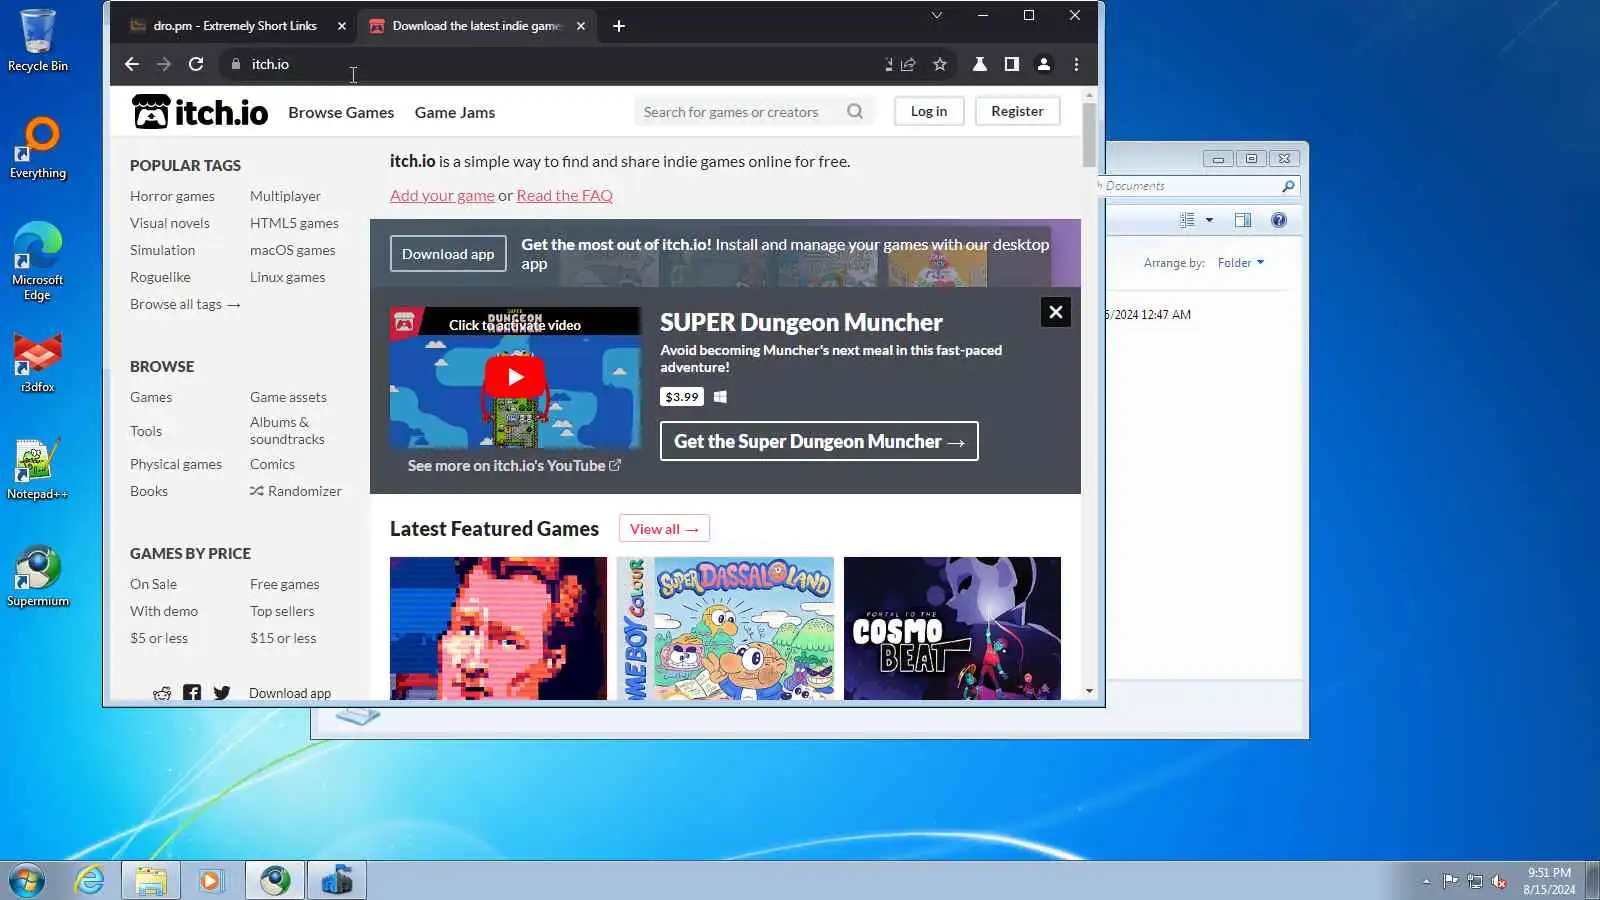The image size is (1600, 900).
Task: Open the Chrome Labs flask icon
Action: (x=980, y=64)
